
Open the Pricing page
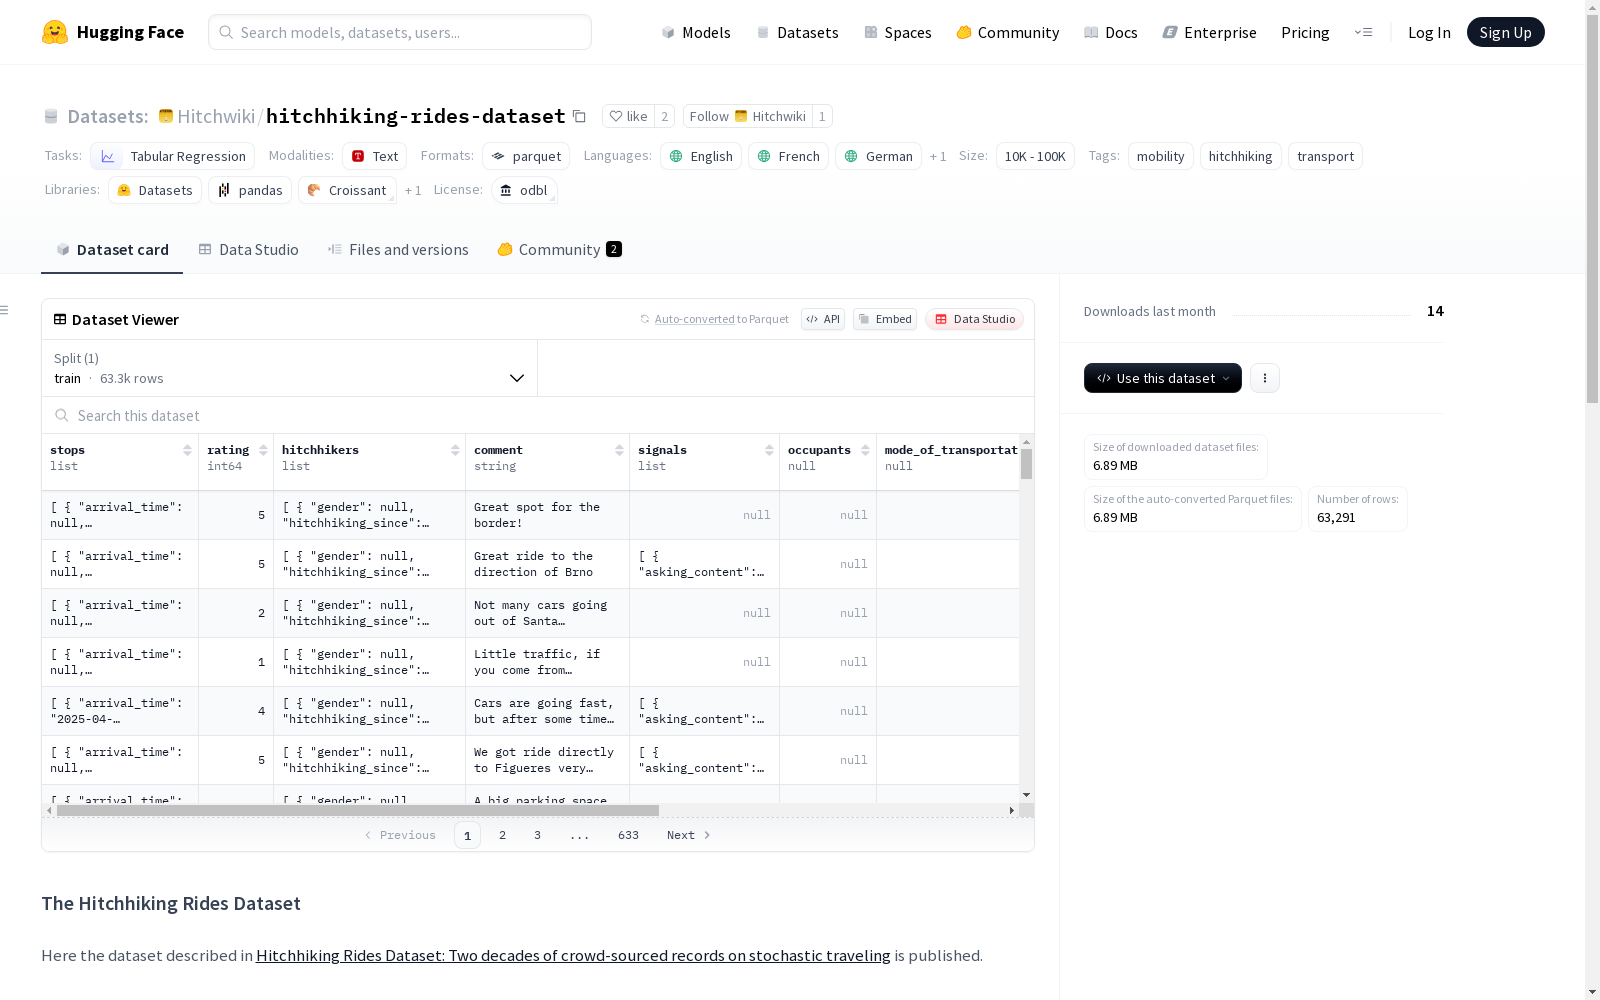[x=1305, y=32]
